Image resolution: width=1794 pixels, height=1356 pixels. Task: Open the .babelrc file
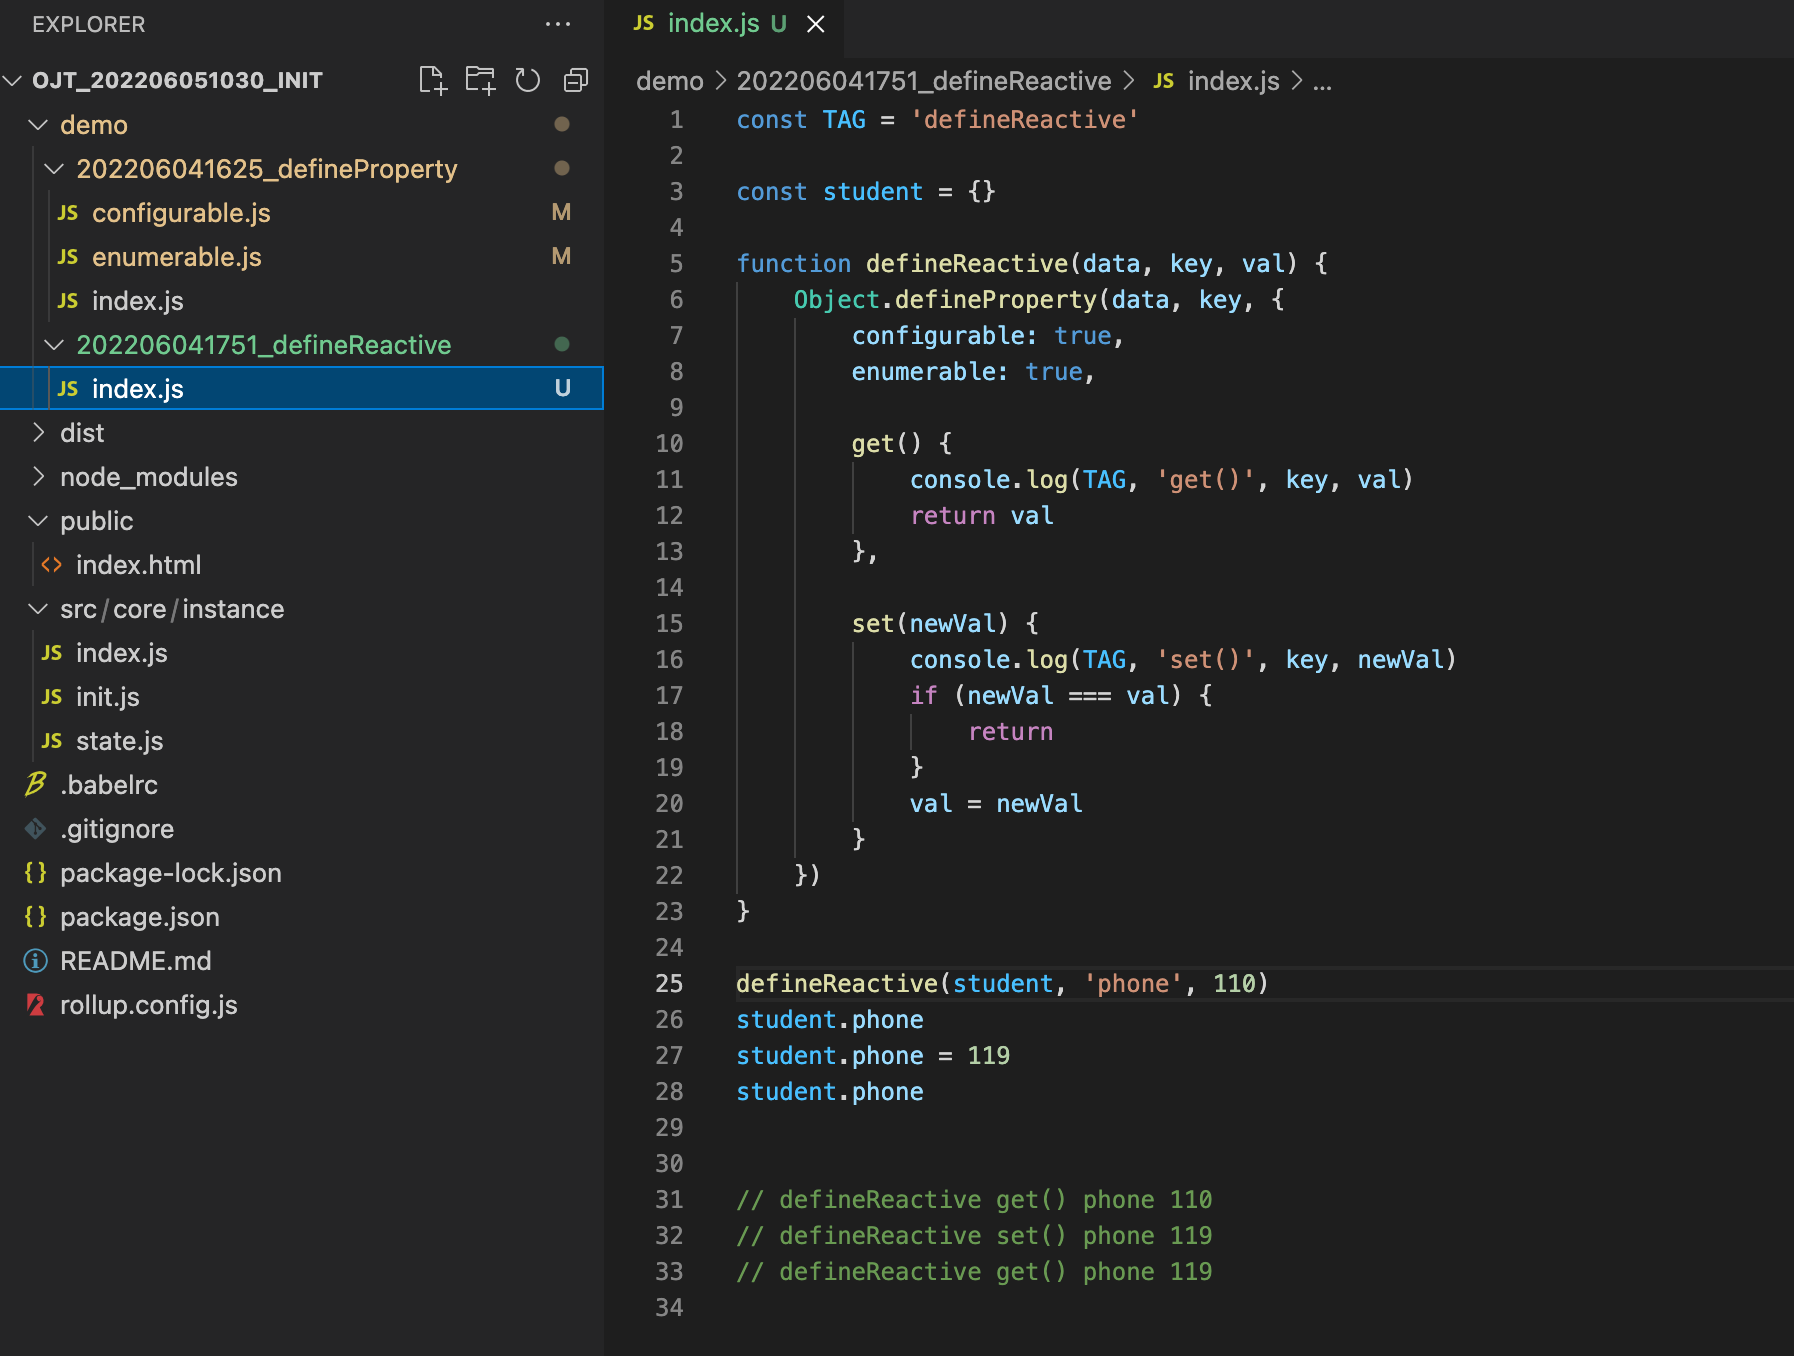coord(302,785)
